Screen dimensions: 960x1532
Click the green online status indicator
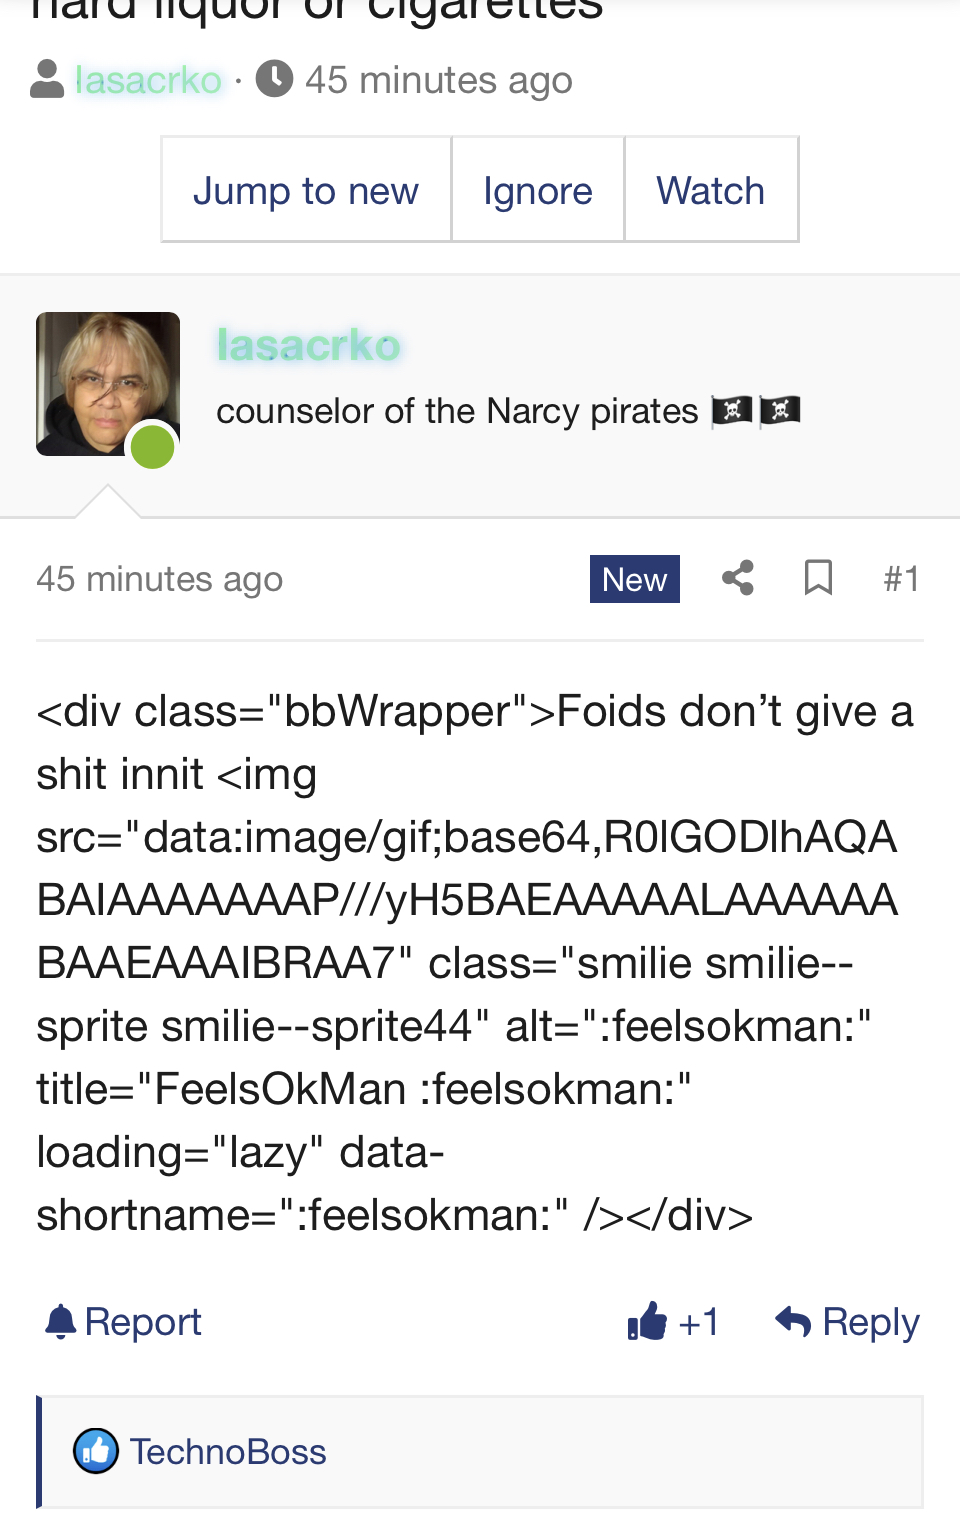153,446
